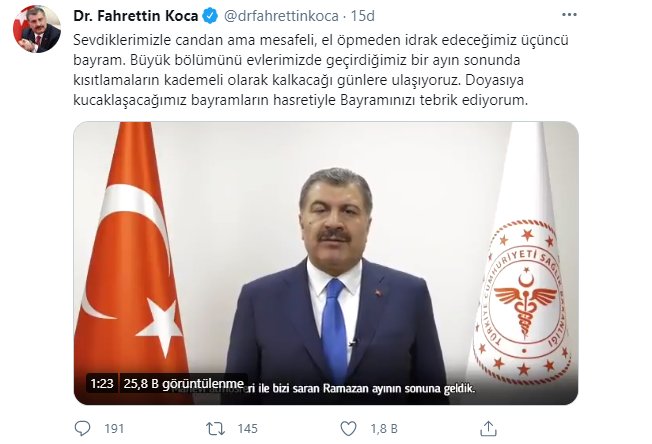Open the @drfahrettinkoca handle link
The width and height of the screenshot is (652, 444).
tap(281, 16)
